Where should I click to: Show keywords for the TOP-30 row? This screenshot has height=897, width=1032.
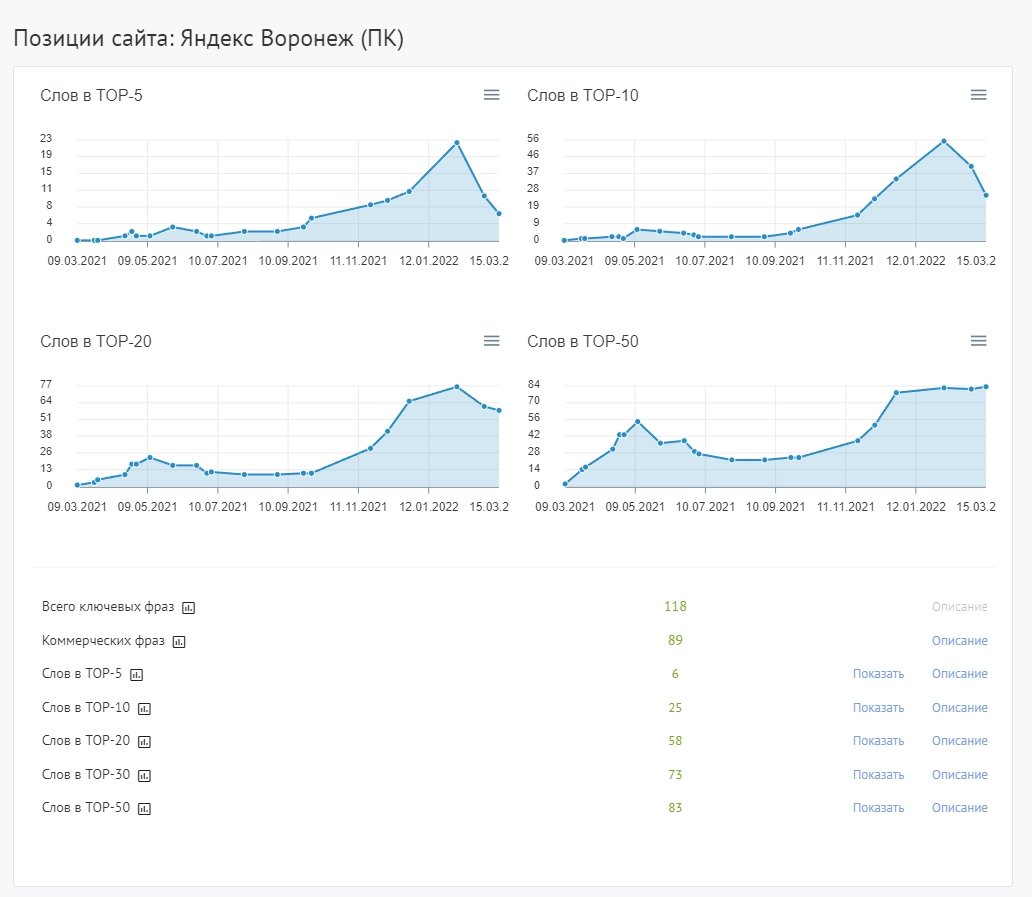click(x=878, y=775)
